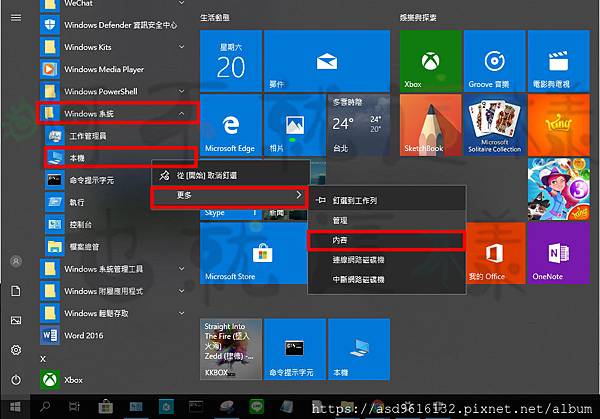Screen dimensions: 600x419
Task: Collapse the Windows 系統 folder
Action: pyautogui.click(x=181, y=114)
